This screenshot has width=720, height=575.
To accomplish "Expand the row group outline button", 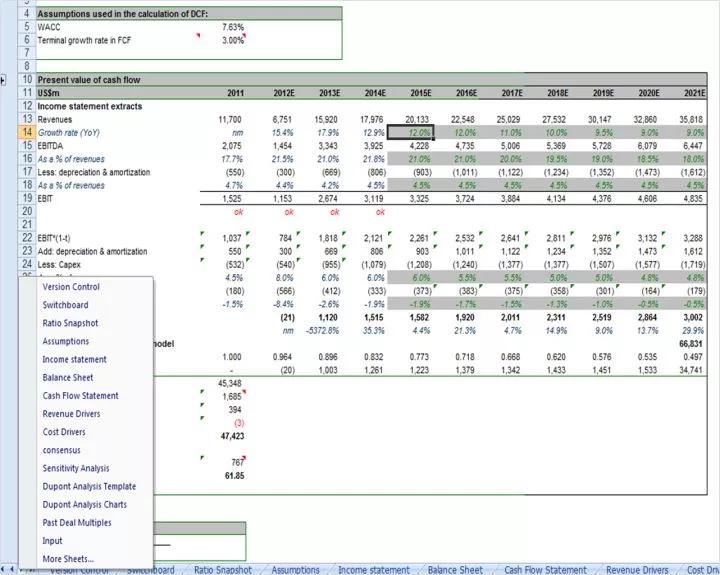I will (x=3, y=80).
